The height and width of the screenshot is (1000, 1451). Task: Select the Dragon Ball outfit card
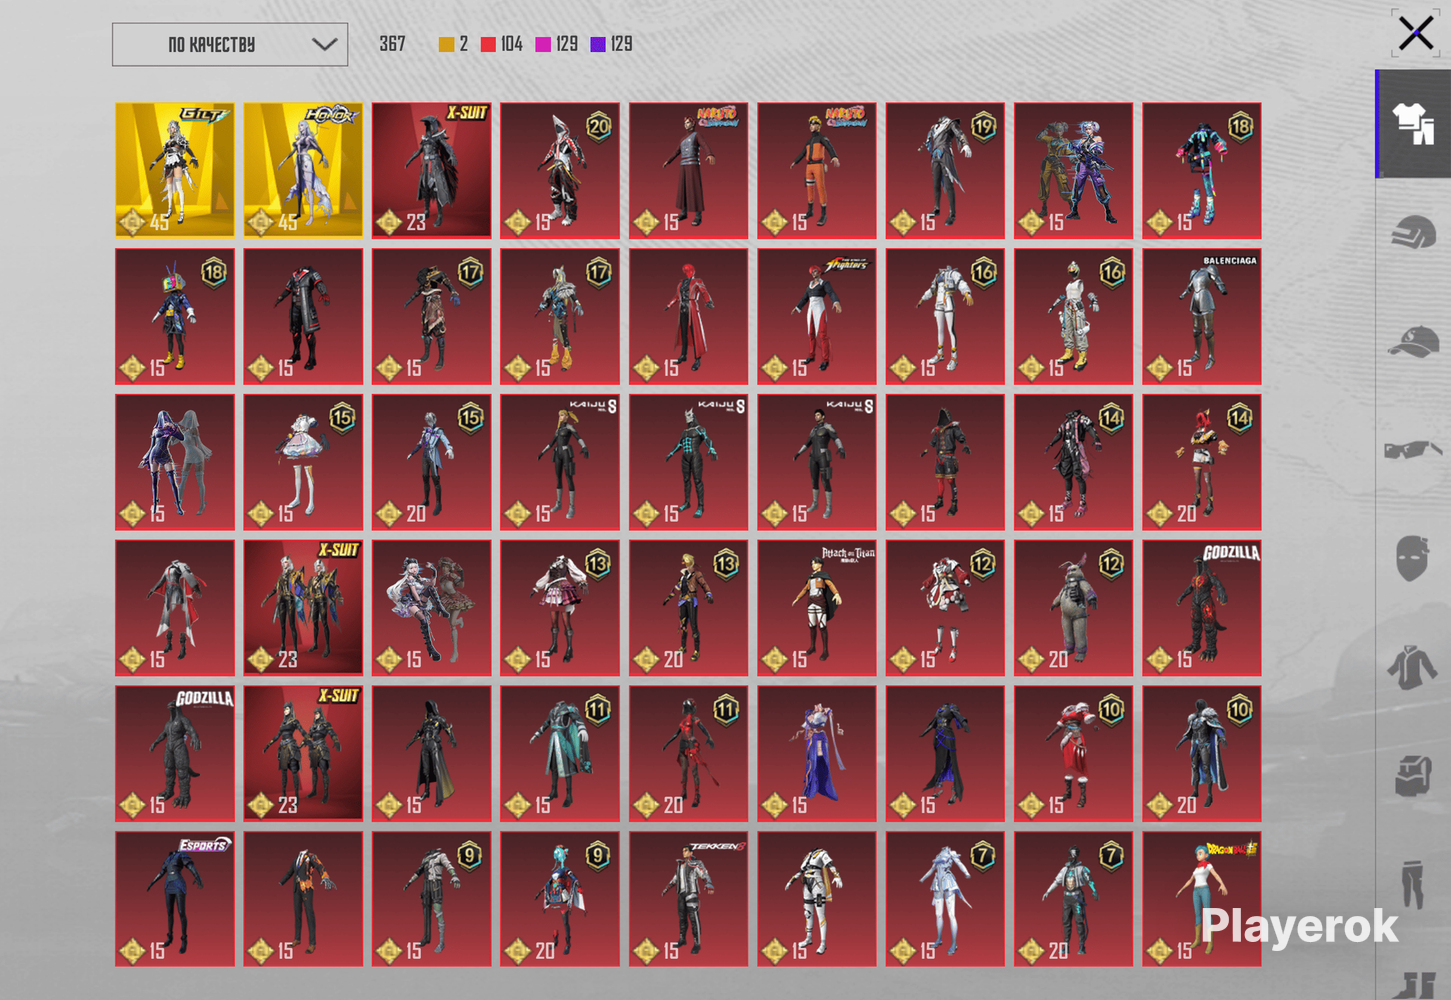(1202, 899)
